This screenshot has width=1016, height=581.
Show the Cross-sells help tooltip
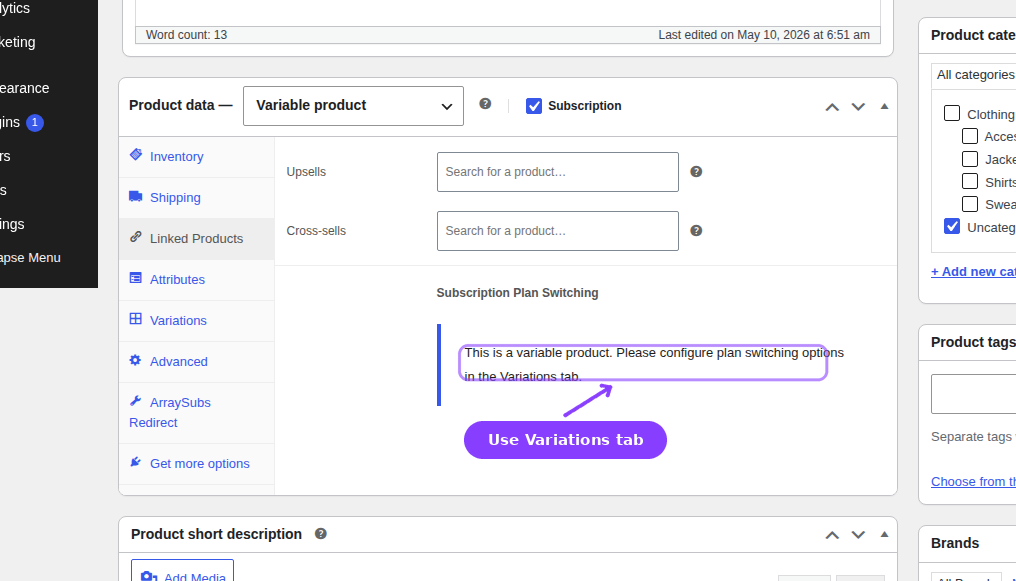[x=696, y=231]
